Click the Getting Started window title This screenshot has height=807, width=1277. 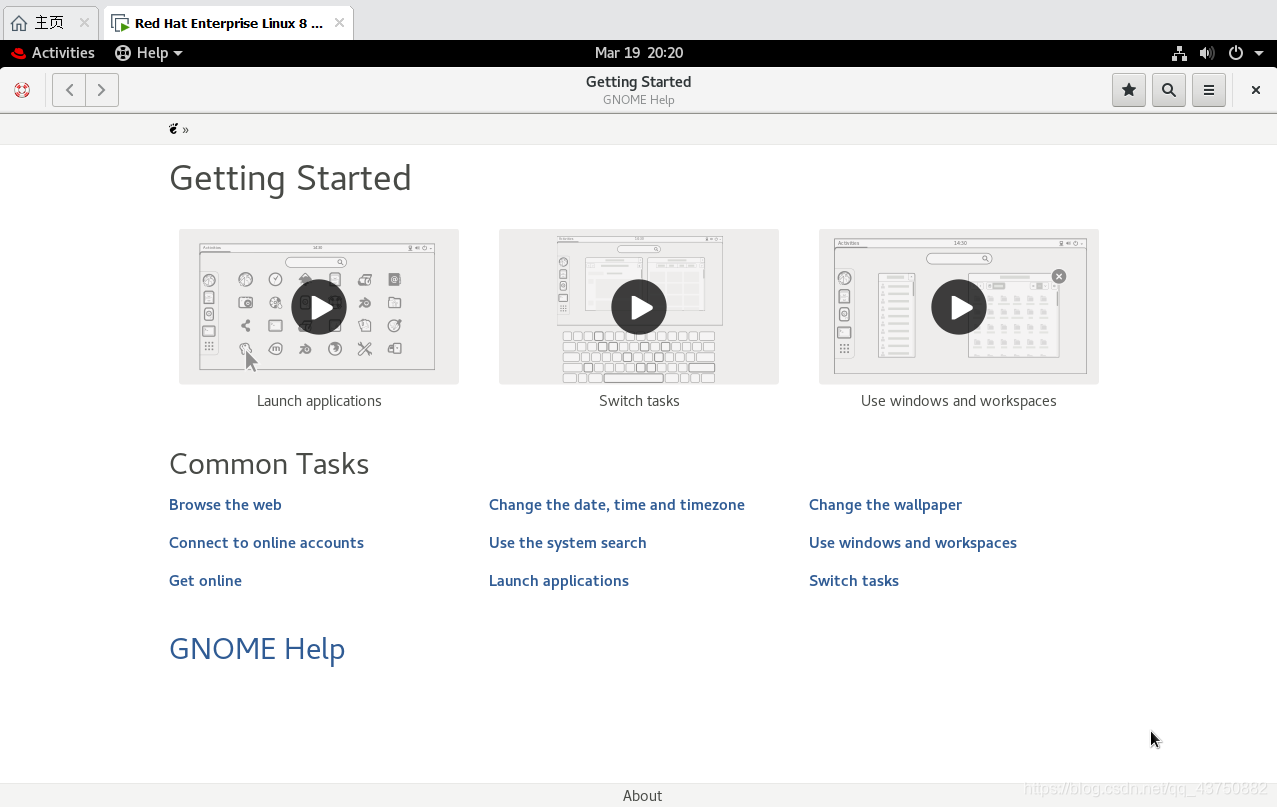[x=638, y=82]
